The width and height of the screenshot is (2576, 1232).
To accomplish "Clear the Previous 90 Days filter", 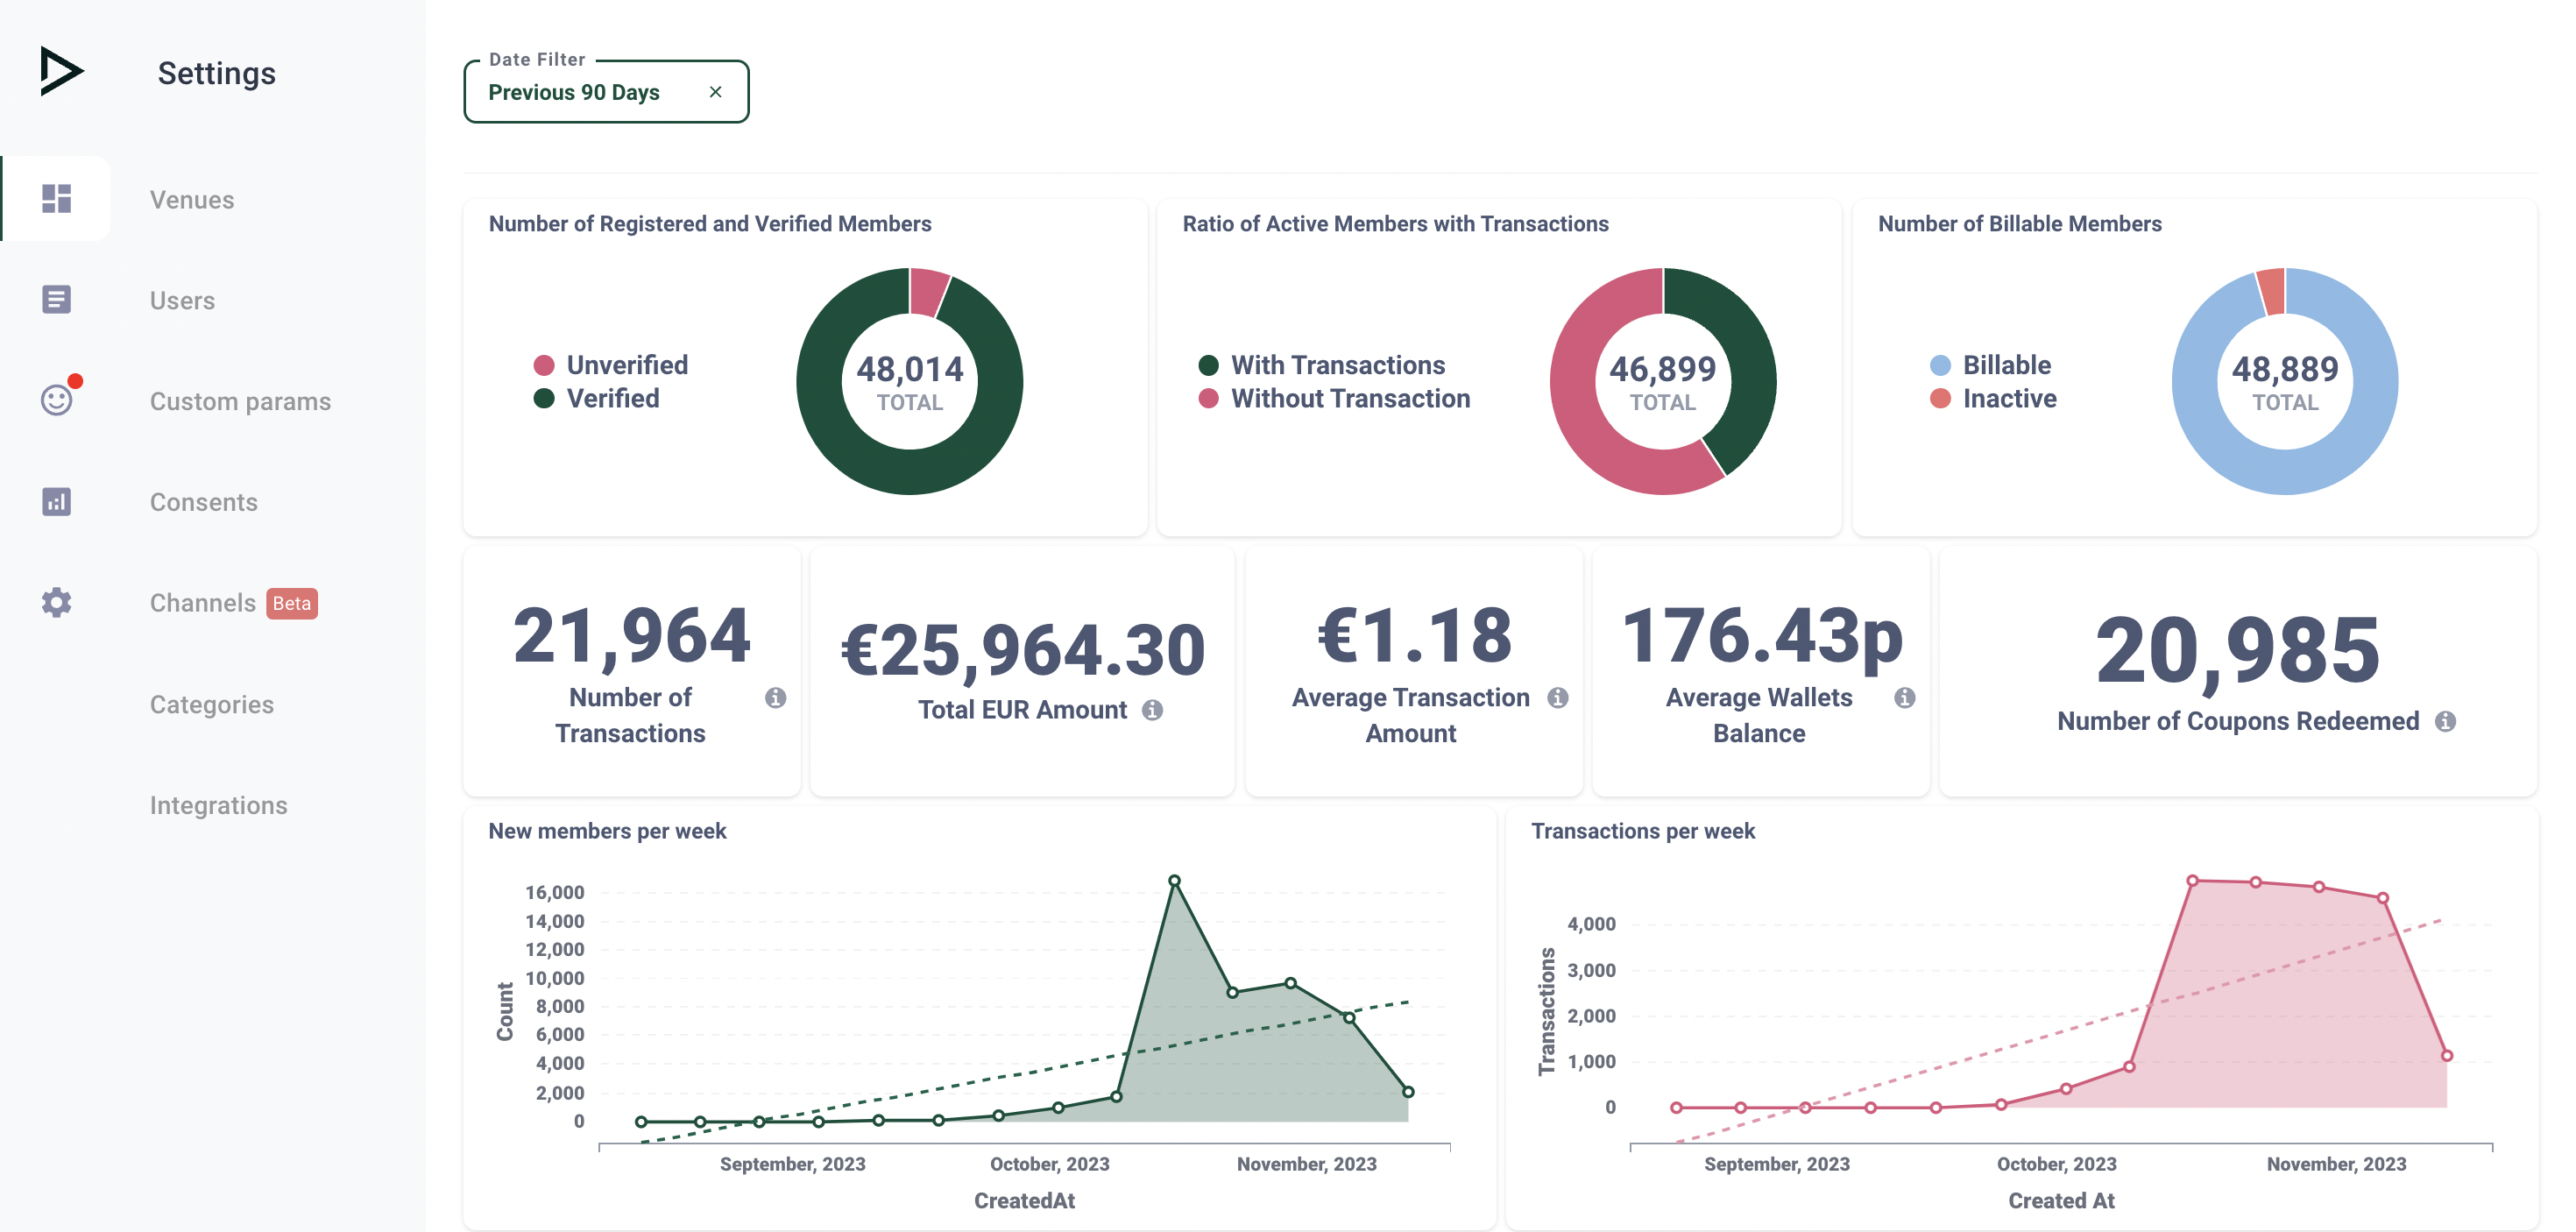I will point(715,92).
